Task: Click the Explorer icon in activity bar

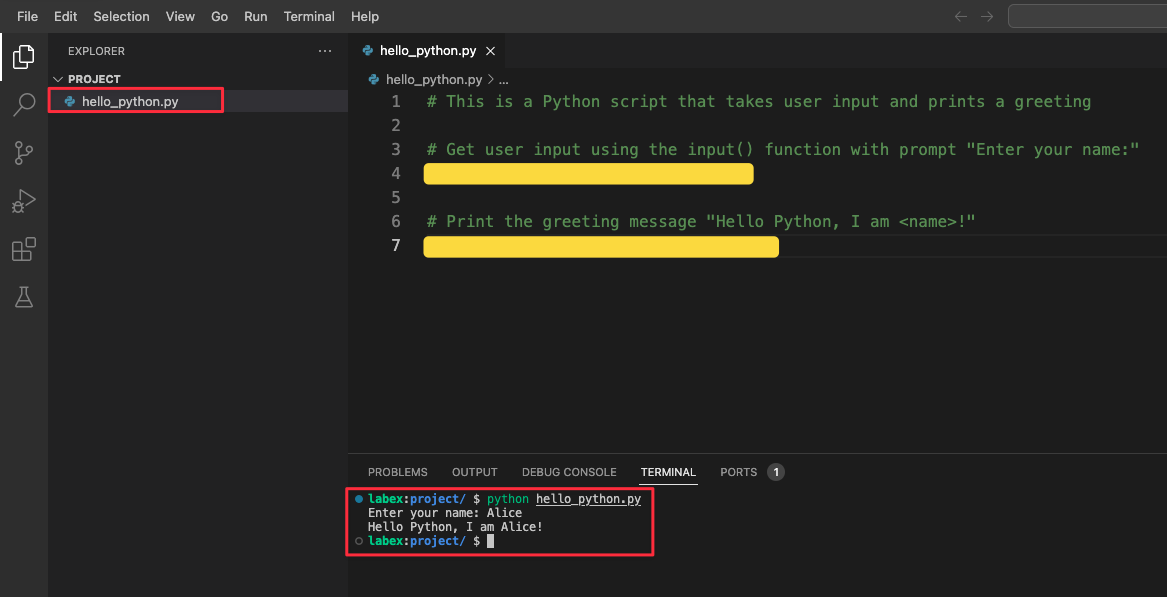Action: coord(23,56)
